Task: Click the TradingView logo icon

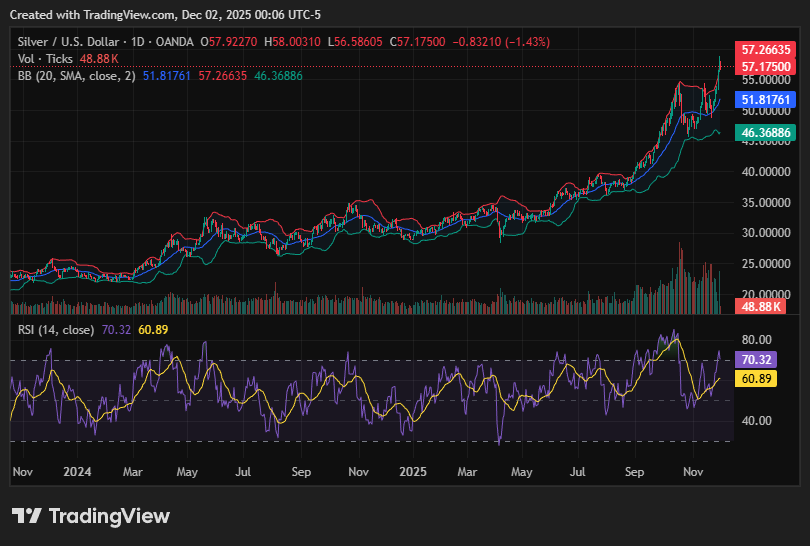Action: click(27, 516)
